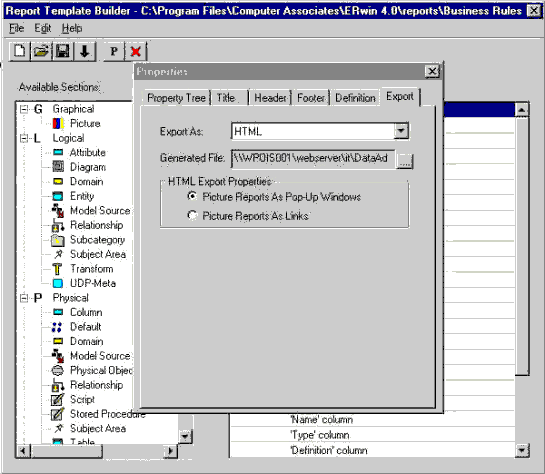The width and height of the screenshot is (545, 474).
Task: Select the 'Name' column row
Action: tap(373, 419)
